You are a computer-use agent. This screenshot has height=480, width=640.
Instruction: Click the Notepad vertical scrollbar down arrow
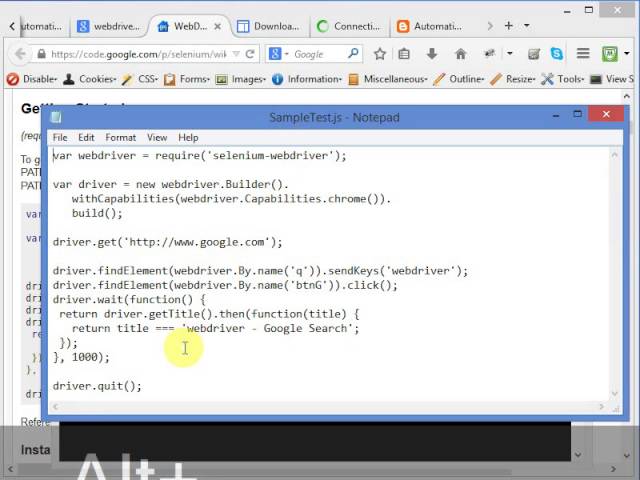(615, 393)
